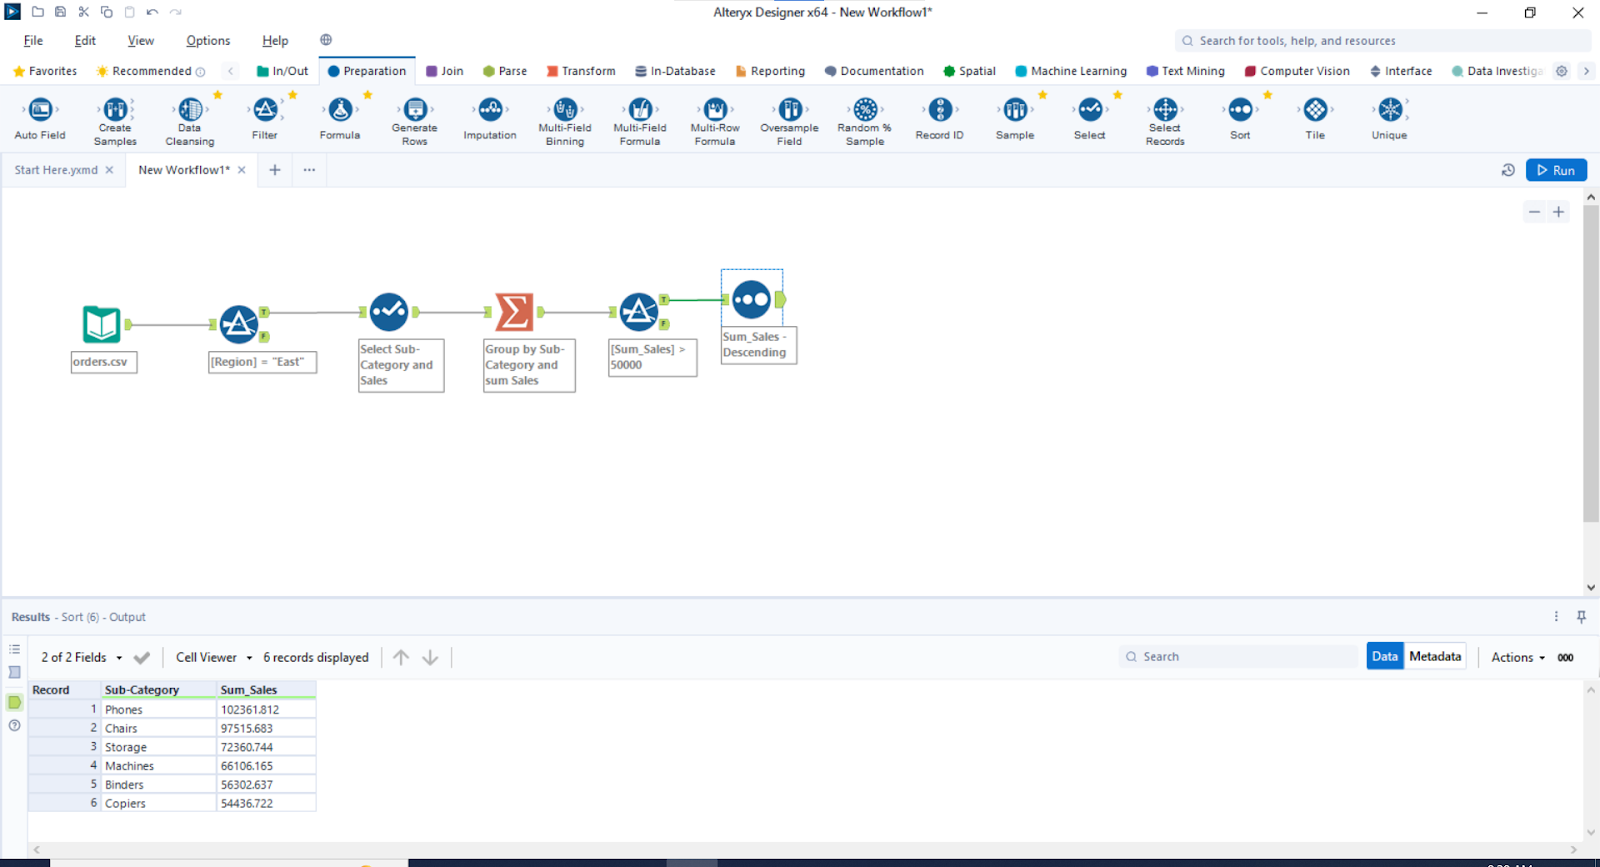The width and height of the screenshot is (1600, 867).
Task: Toggle the green output anchor data view
Action: [x=14, y=702]
